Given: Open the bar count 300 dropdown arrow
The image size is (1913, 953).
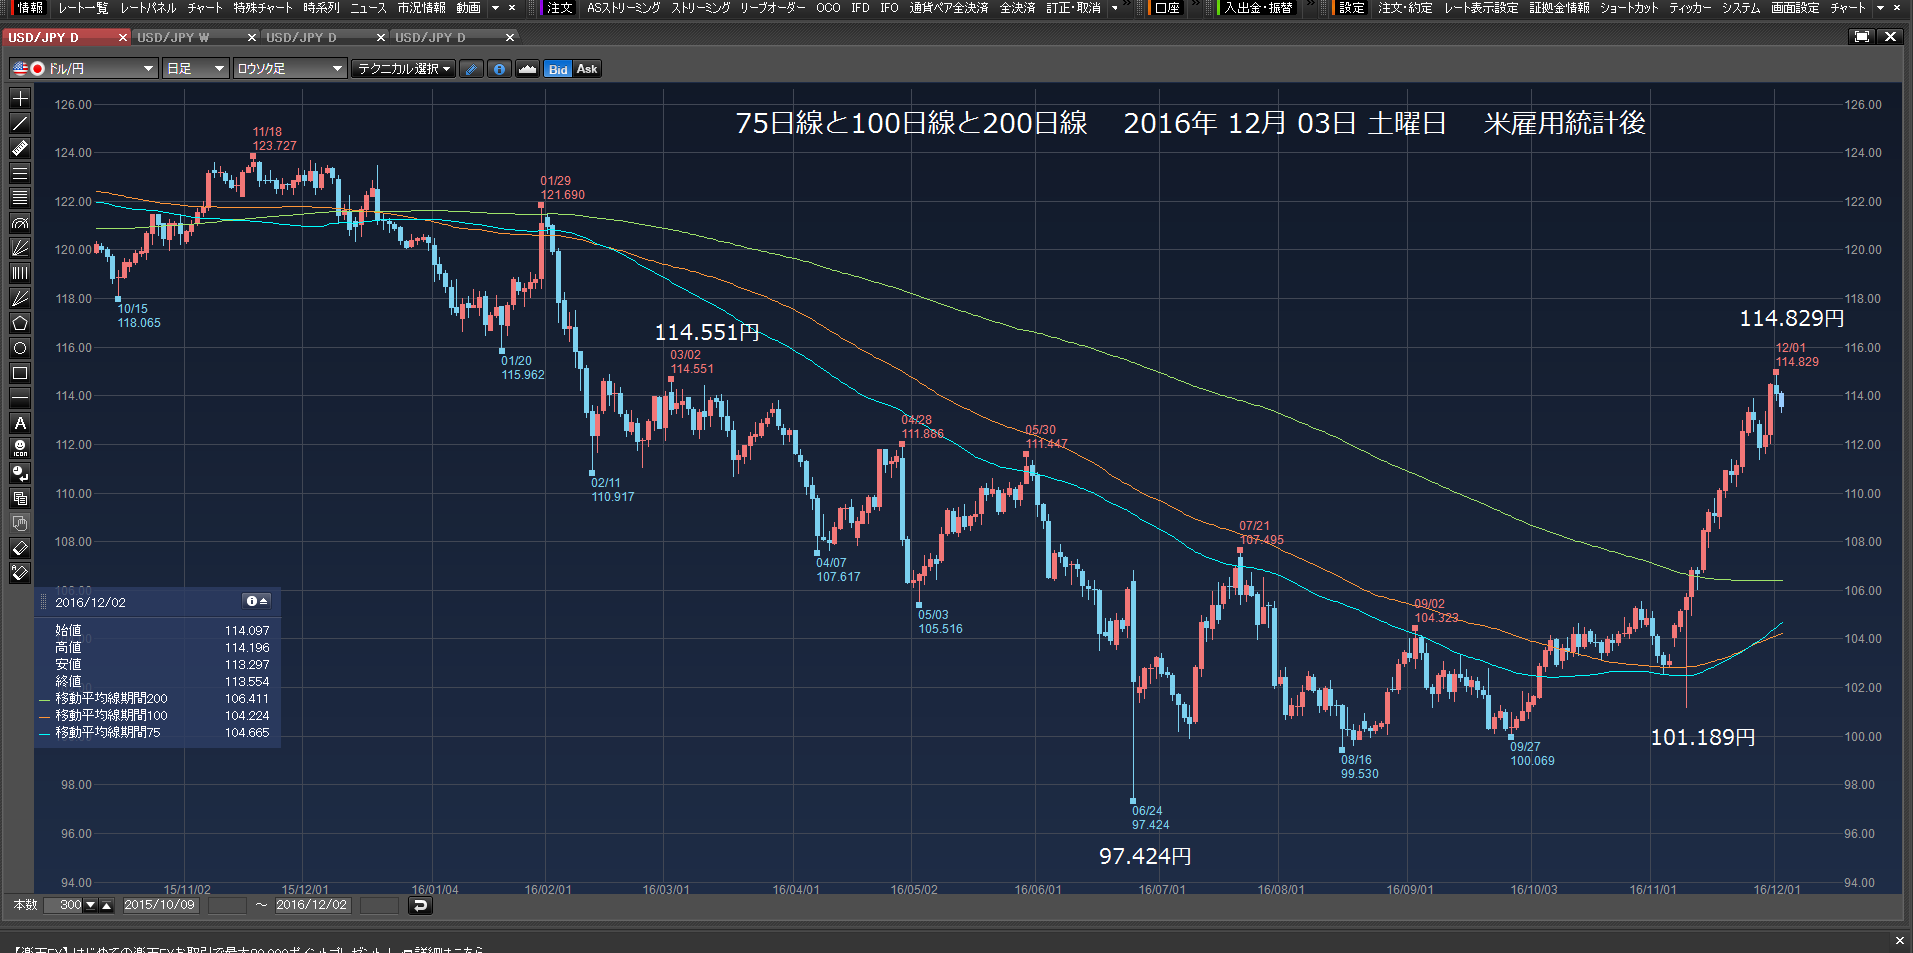Looking at the screenshot, I should (90, 906).
